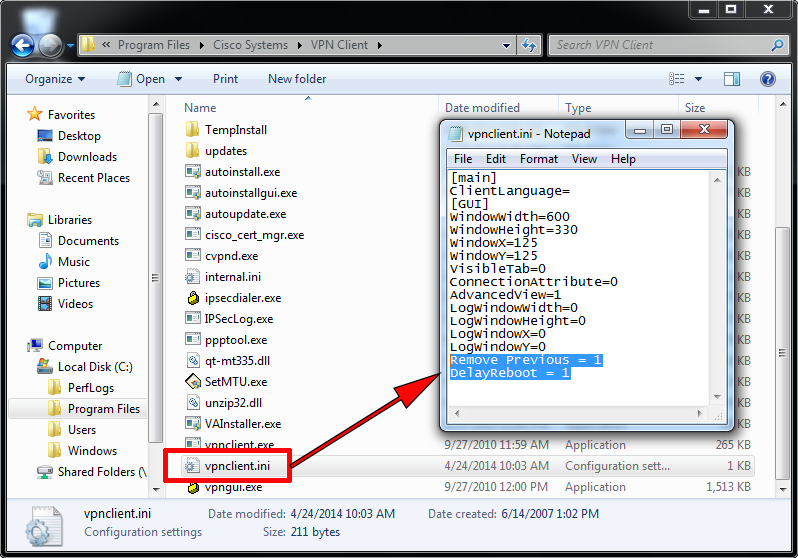Image resolution: width=798 pixels, height=558 pixels.
Task: Click the Print toolbar button
Action: coord(225,79)
